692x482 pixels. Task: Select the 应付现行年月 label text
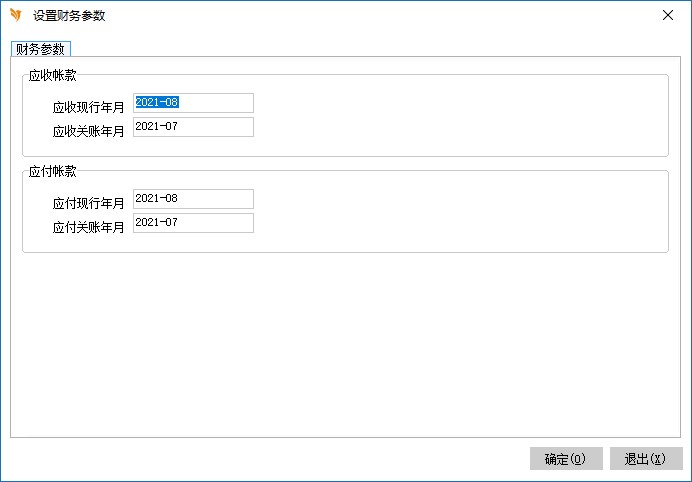tap(89, 203)
